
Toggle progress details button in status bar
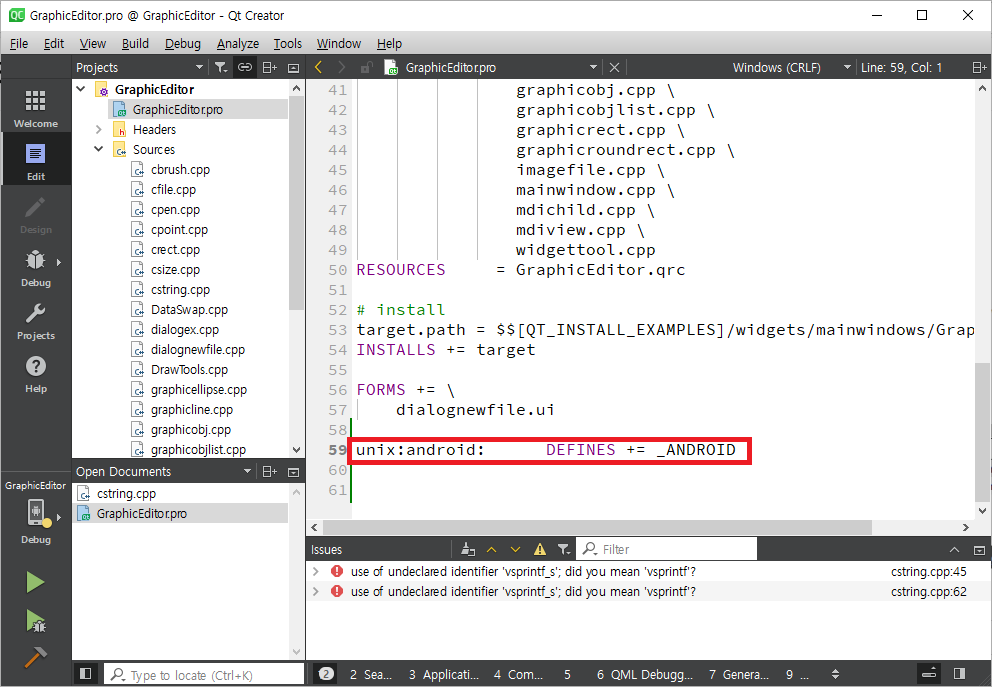point(929,674)
